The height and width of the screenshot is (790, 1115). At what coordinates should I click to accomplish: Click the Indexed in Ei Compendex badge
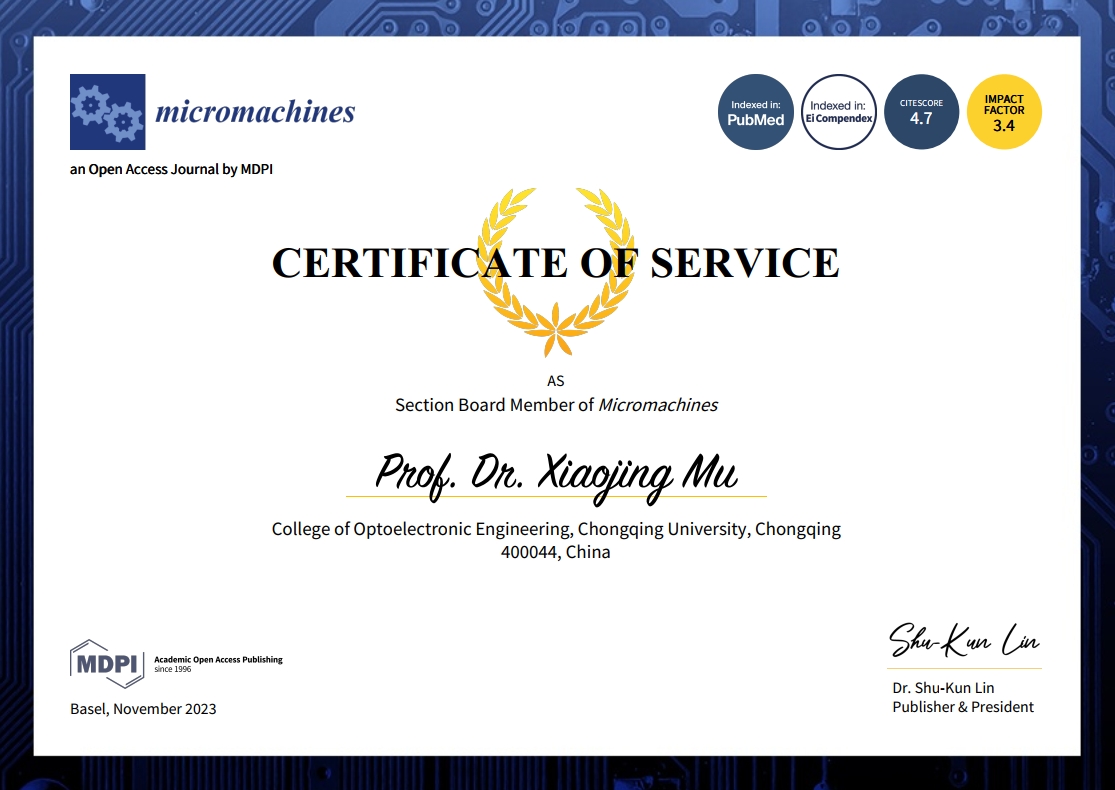[x=838, y=112]
